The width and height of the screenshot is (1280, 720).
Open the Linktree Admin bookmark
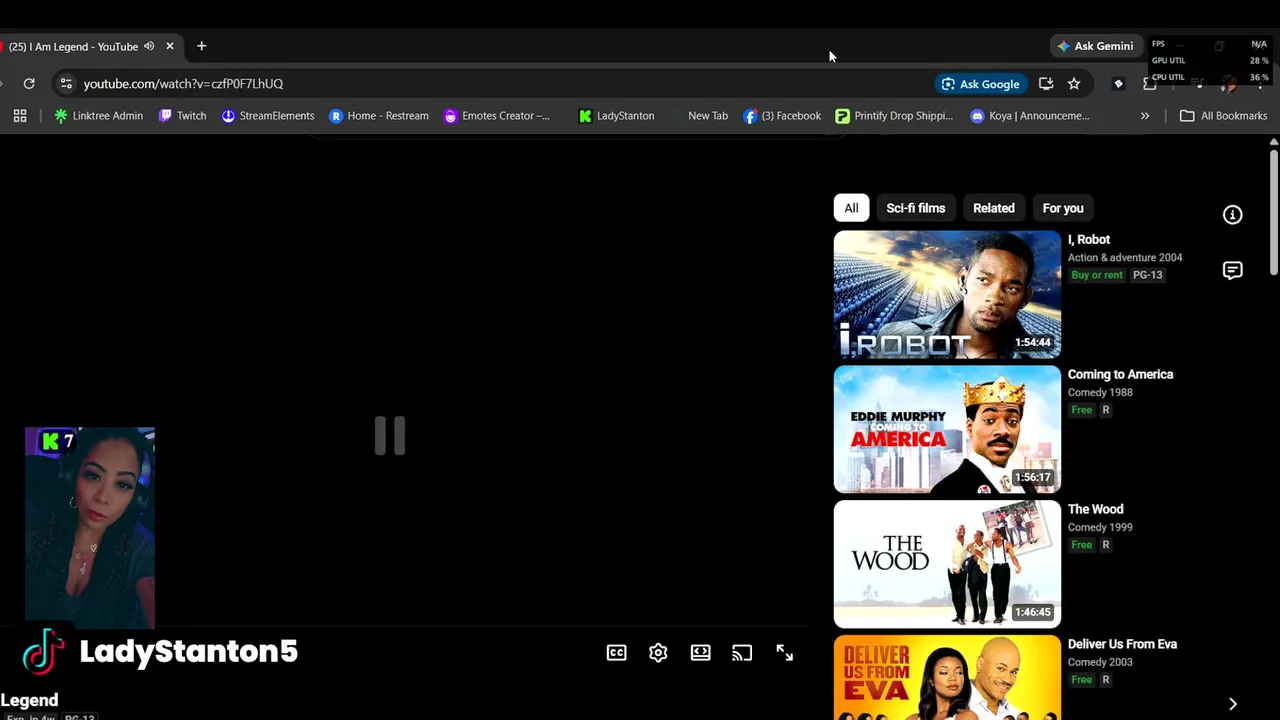pos(98,116)
